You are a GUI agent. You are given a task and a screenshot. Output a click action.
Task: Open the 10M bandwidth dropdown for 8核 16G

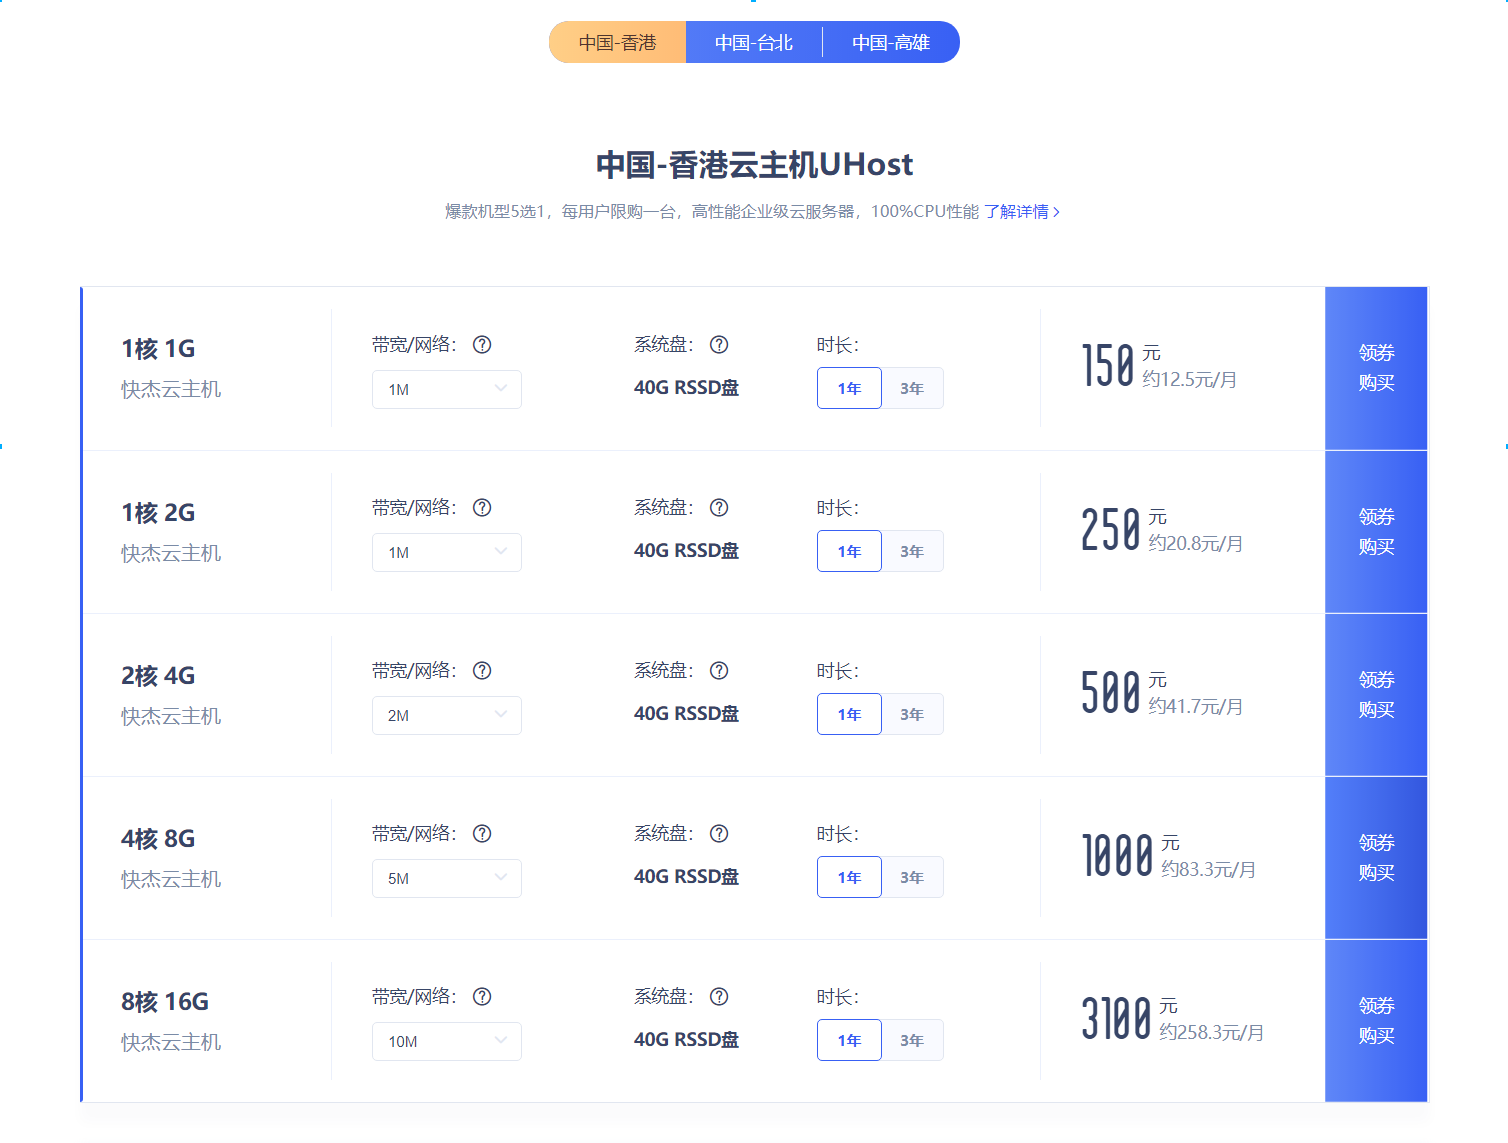(447, 1041)
